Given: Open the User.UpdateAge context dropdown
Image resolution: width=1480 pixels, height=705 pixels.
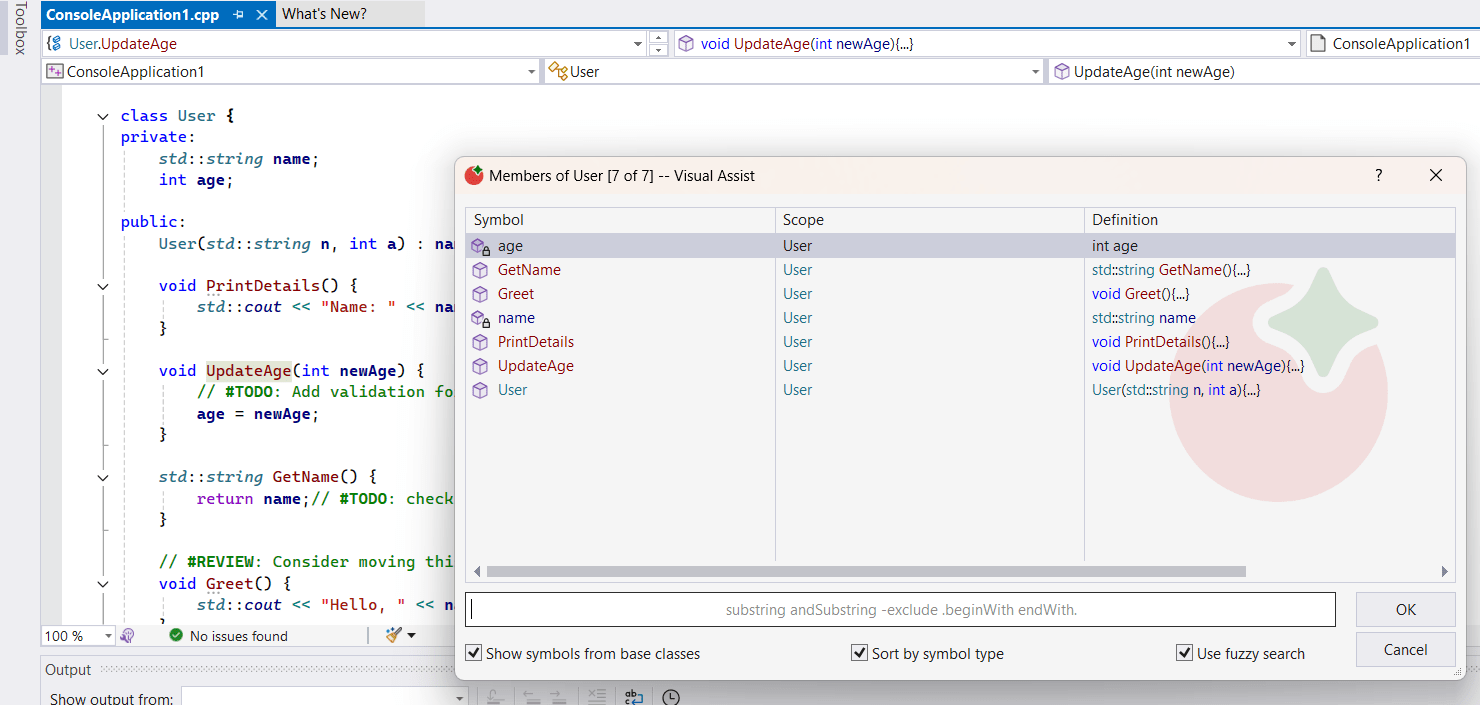Looking at the screenshot, I should tap(638, 44).
